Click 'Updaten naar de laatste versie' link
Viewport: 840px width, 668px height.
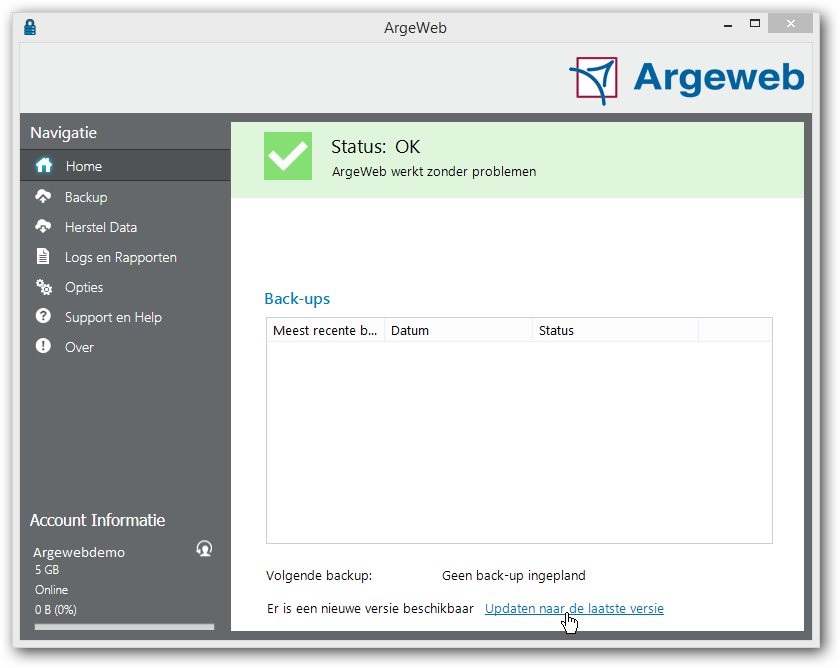(x=574, y=609)
